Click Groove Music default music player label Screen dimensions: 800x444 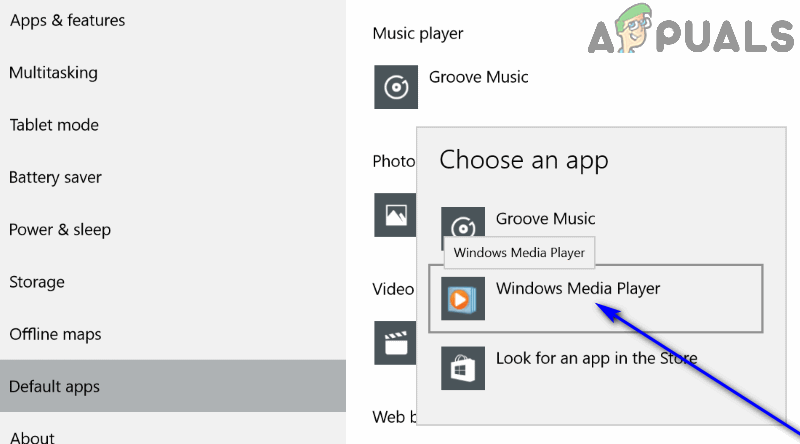478,77
